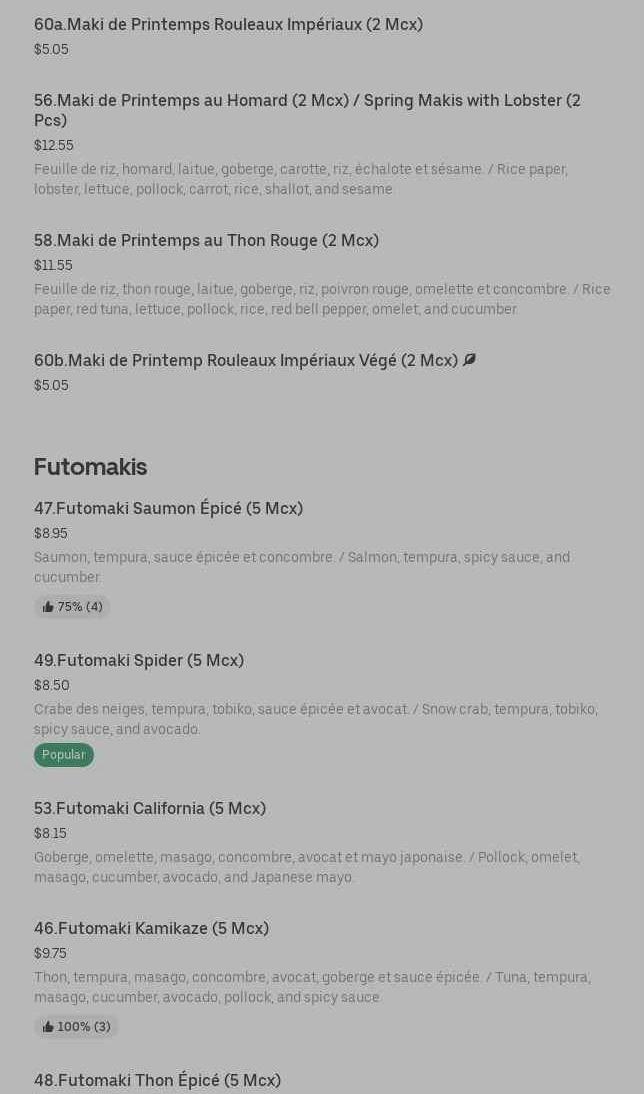The width and height of the screenshot is (644, 1094).
Task: Click the 100% thumbs-up rating badge
Action: coord(76,1027)
